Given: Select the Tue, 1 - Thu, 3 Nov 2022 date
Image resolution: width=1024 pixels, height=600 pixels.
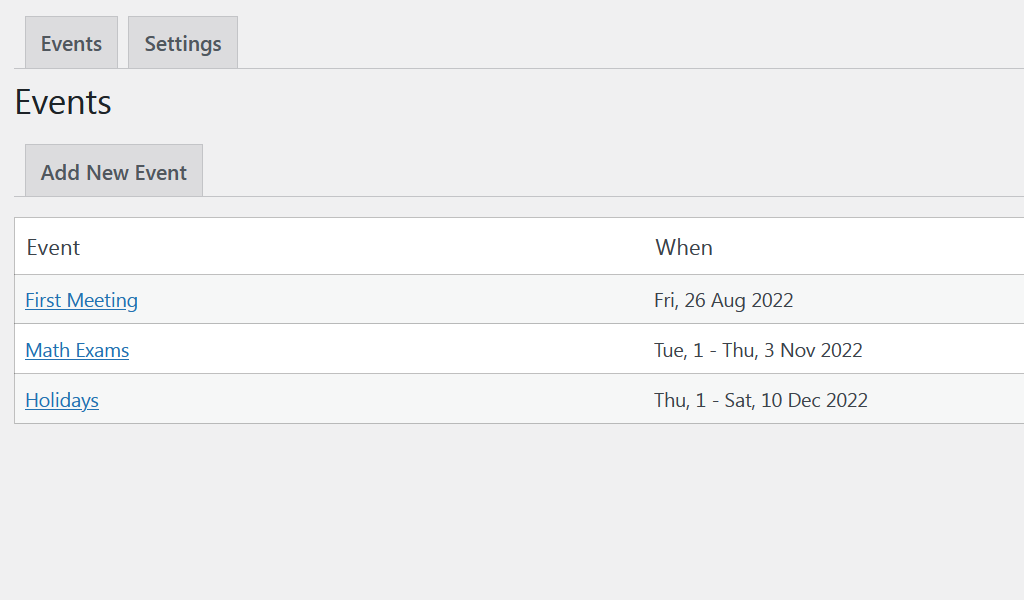Looking at the screenshot, I should point(758,351).
